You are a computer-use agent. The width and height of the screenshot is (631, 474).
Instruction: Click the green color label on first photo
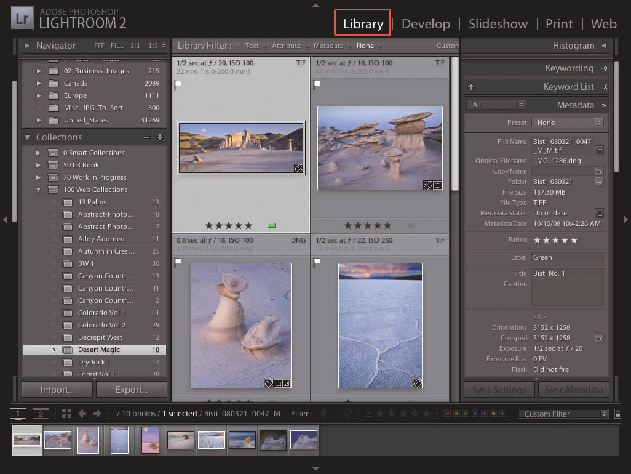pyautogui.click(x=272, y=226)
